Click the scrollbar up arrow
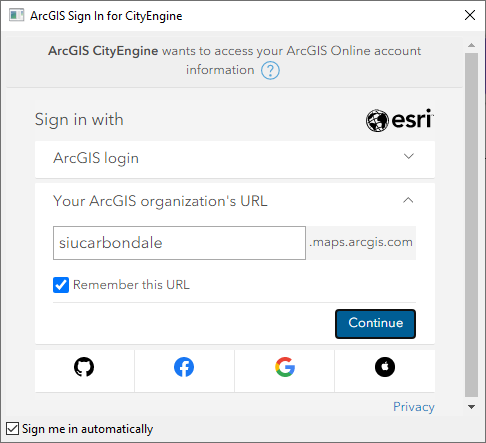 (x=471, y=45)
